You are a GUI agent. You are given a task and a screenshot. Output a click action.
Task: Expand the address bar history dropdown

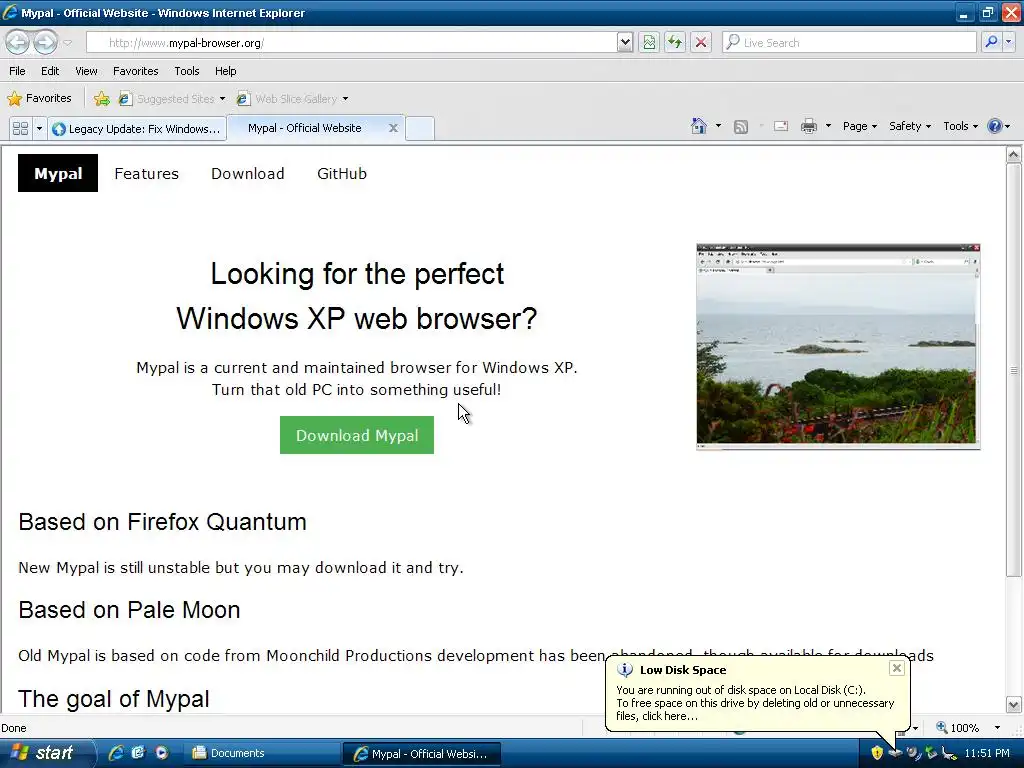click(625, 42)
